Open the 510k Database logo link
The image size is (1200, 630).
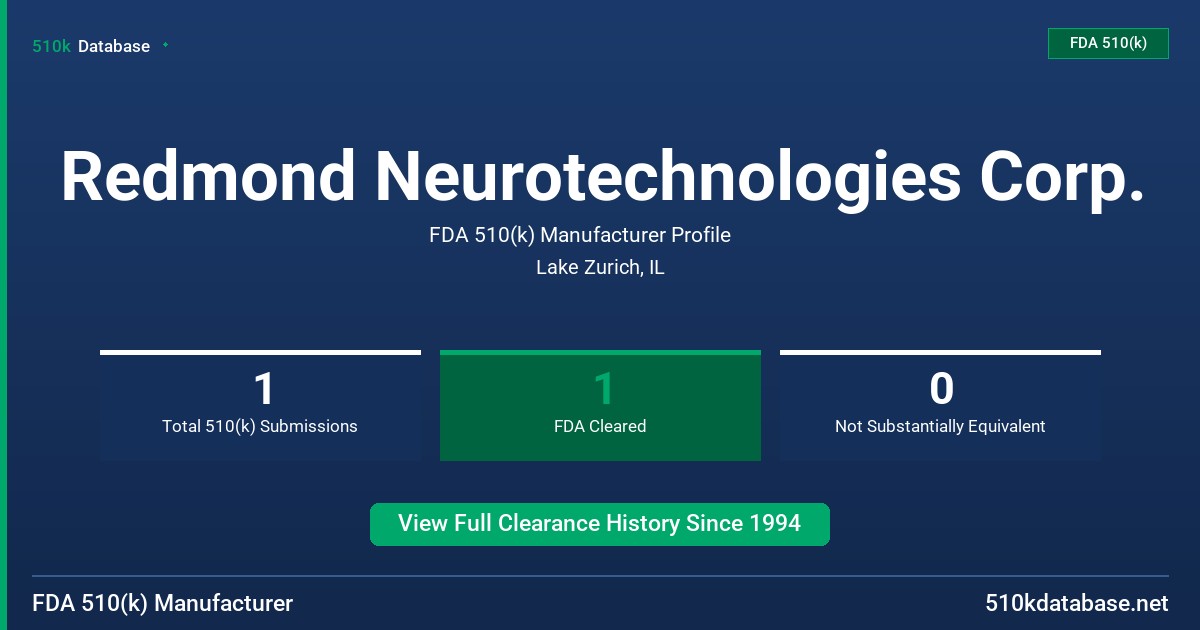pyautogui.click(x=91, y=46)
